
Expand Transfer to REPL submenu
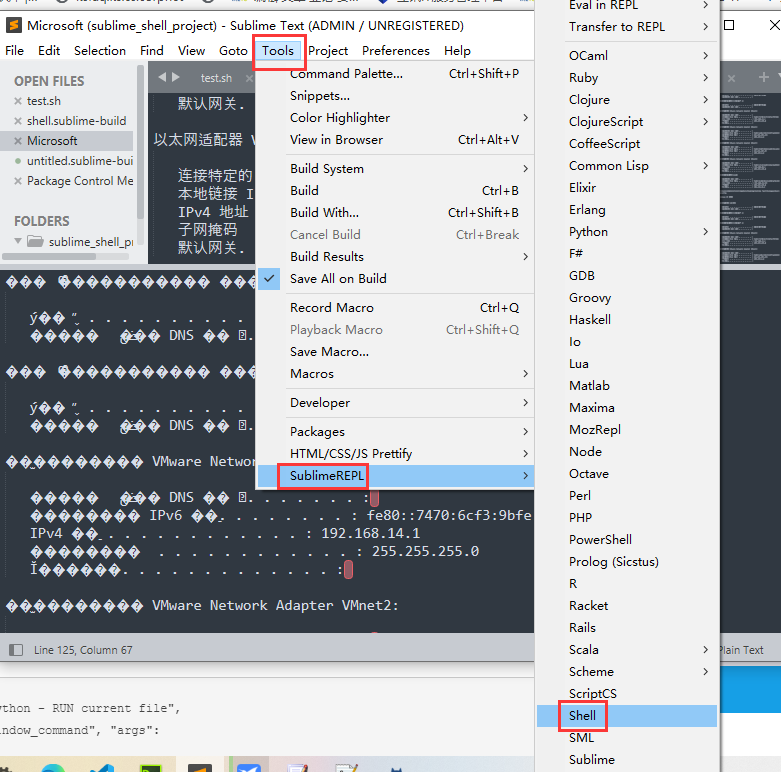627,26
